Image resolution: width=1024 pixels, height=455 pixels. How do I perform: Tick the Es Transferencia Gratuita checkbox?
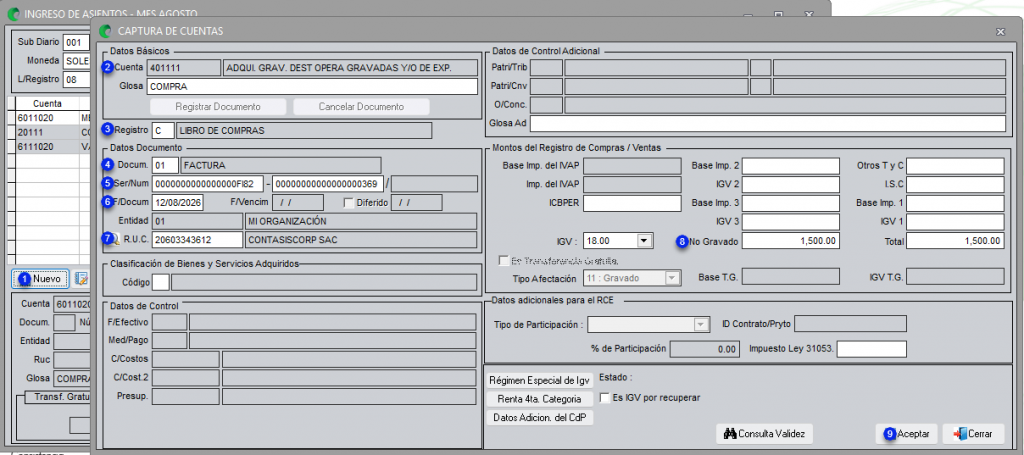click(503, 260)
